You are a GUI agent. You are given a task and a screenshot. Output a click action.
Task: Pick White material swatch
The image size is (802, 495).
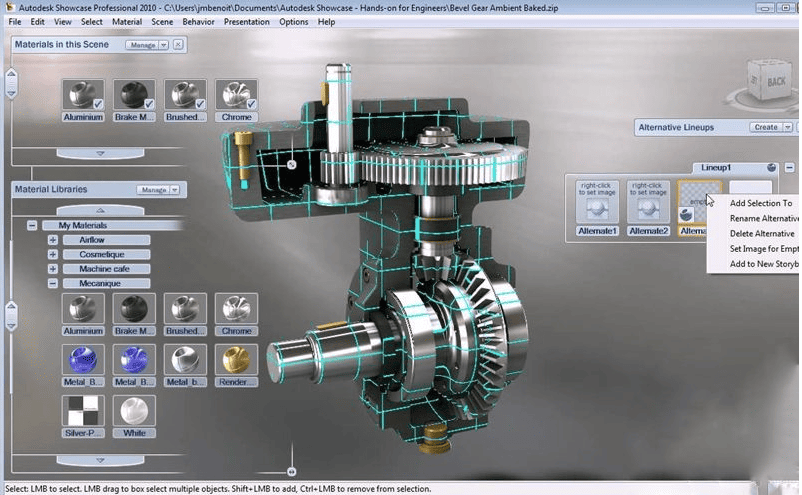coord(134,411)
